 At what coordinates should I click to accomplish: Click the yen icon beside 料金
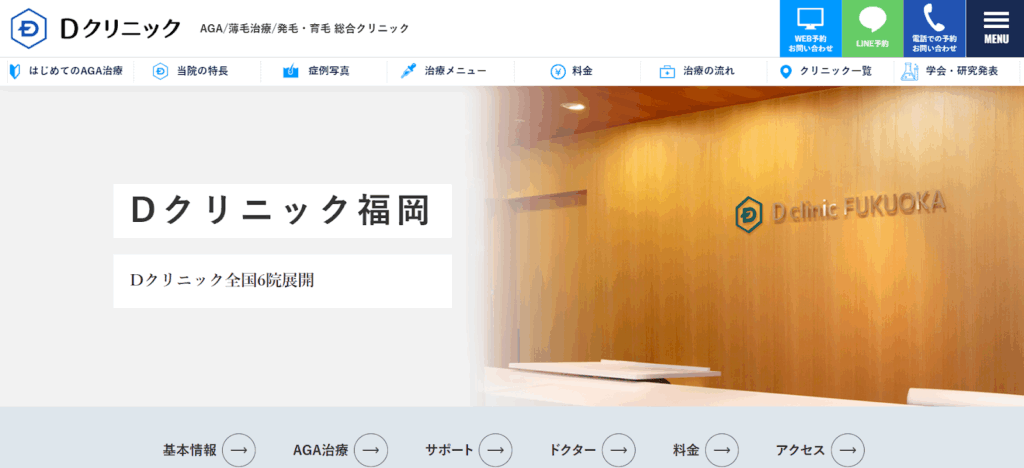point(558,71)
